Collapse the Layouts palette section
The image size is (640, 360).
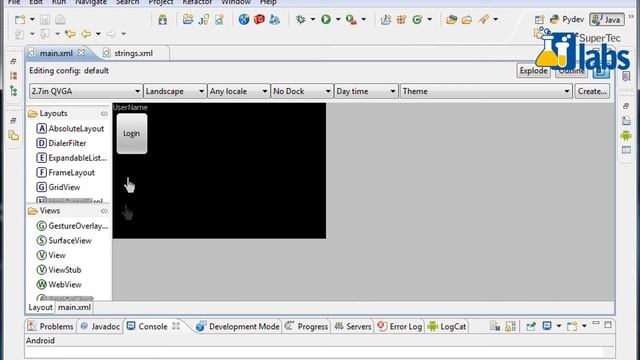coord(104,113)
